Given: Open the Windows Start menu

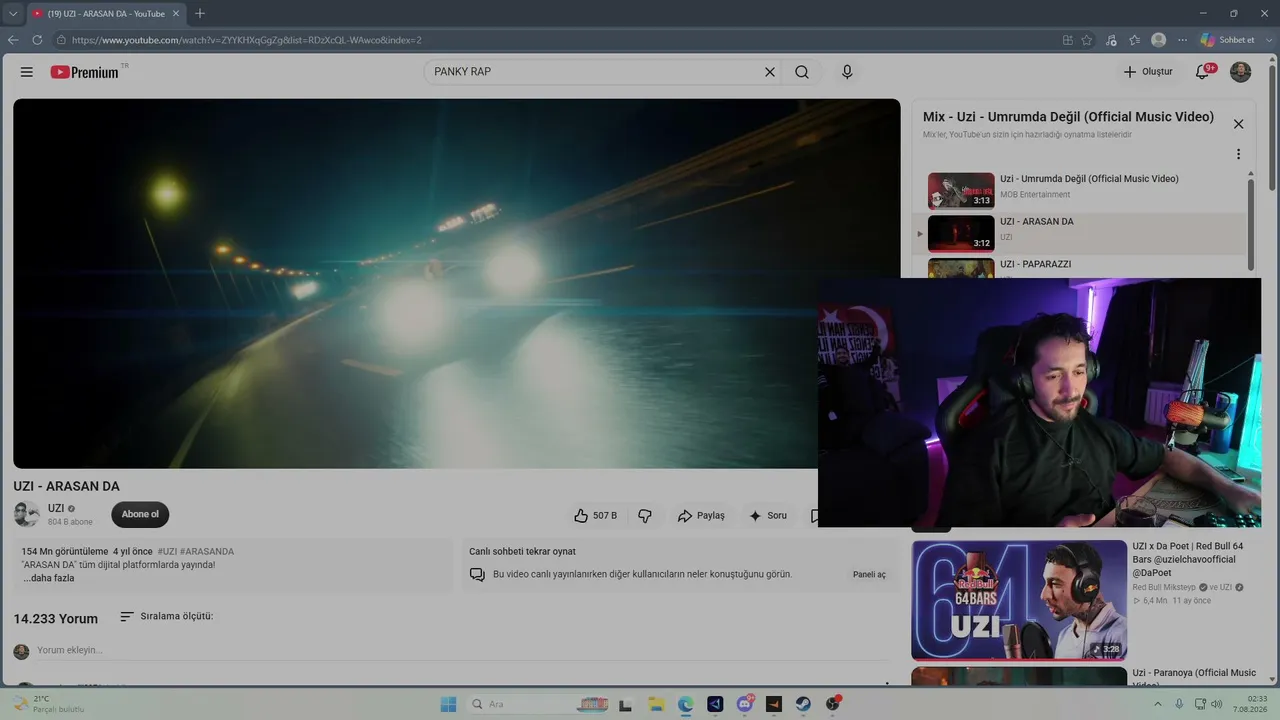Looking at the screenshot, I should [x=449, y=704].
